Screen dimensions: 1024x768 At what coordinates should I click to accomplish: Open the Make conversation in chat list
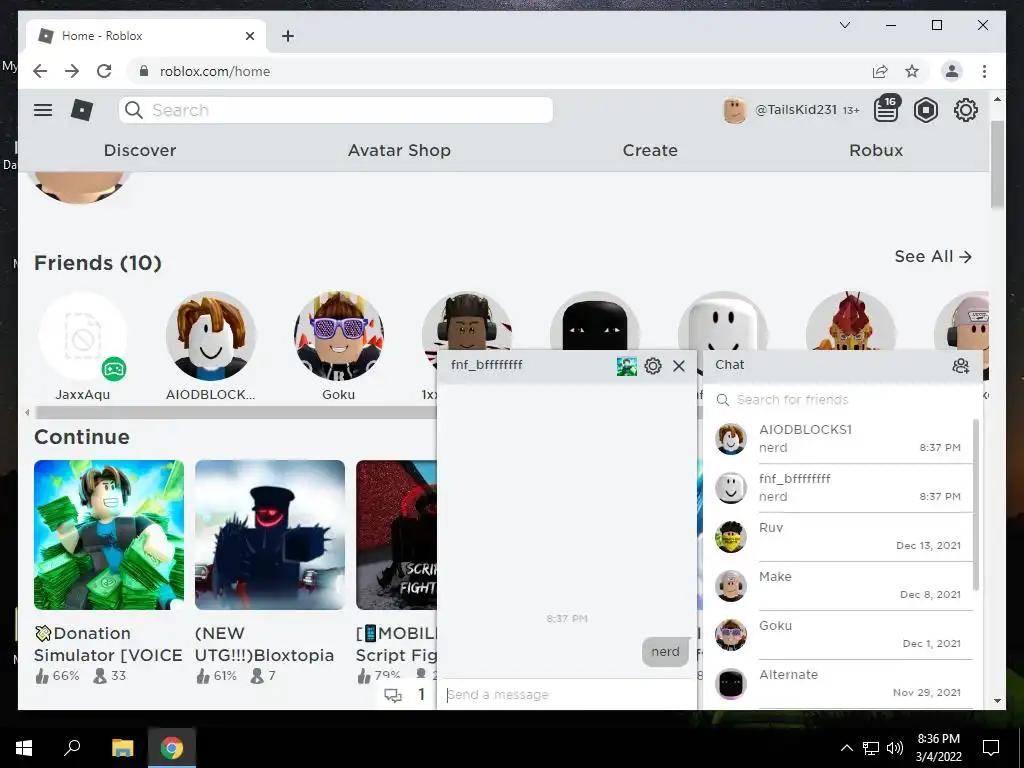[x=838, y=586]
